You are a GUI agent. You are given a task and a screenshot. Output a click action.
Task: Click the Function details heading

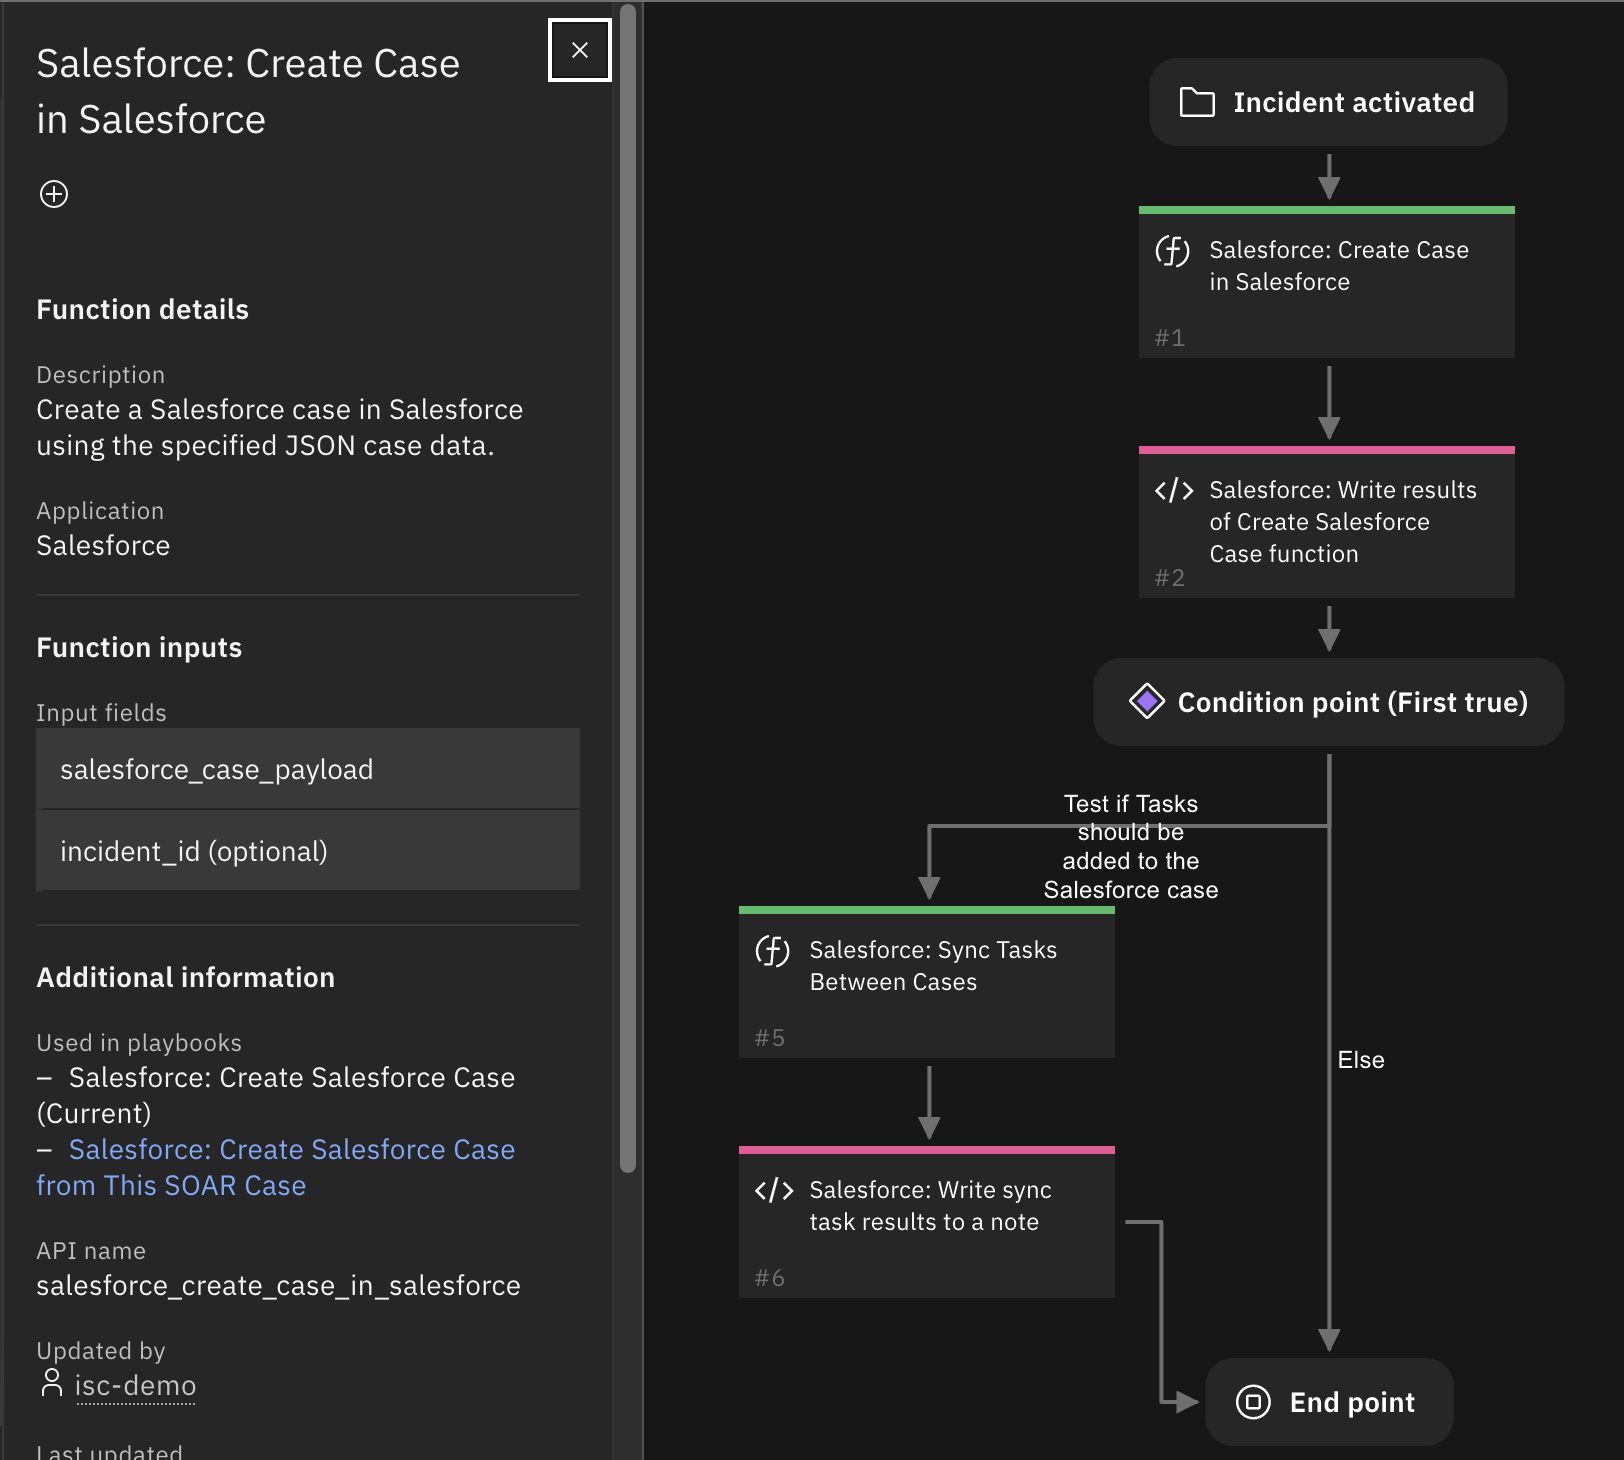point(143,310)
